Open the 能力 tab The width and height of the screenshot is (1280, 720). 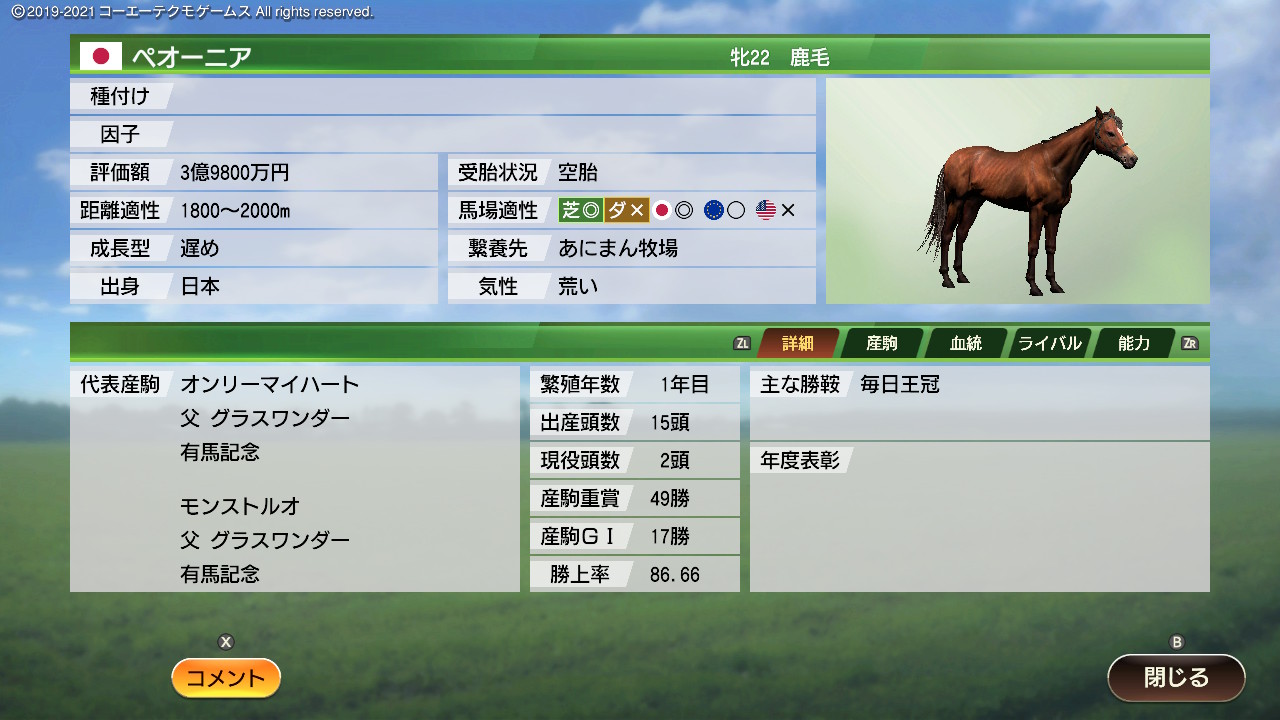1134,343
